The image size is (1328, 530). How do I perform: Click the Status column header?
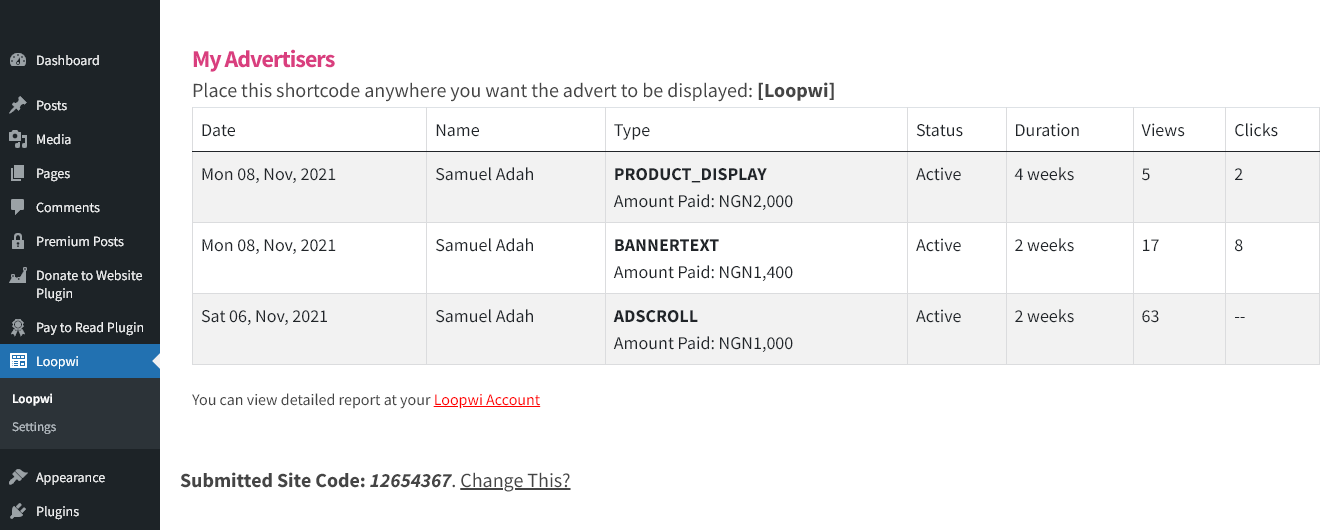[x=939, y=130]
